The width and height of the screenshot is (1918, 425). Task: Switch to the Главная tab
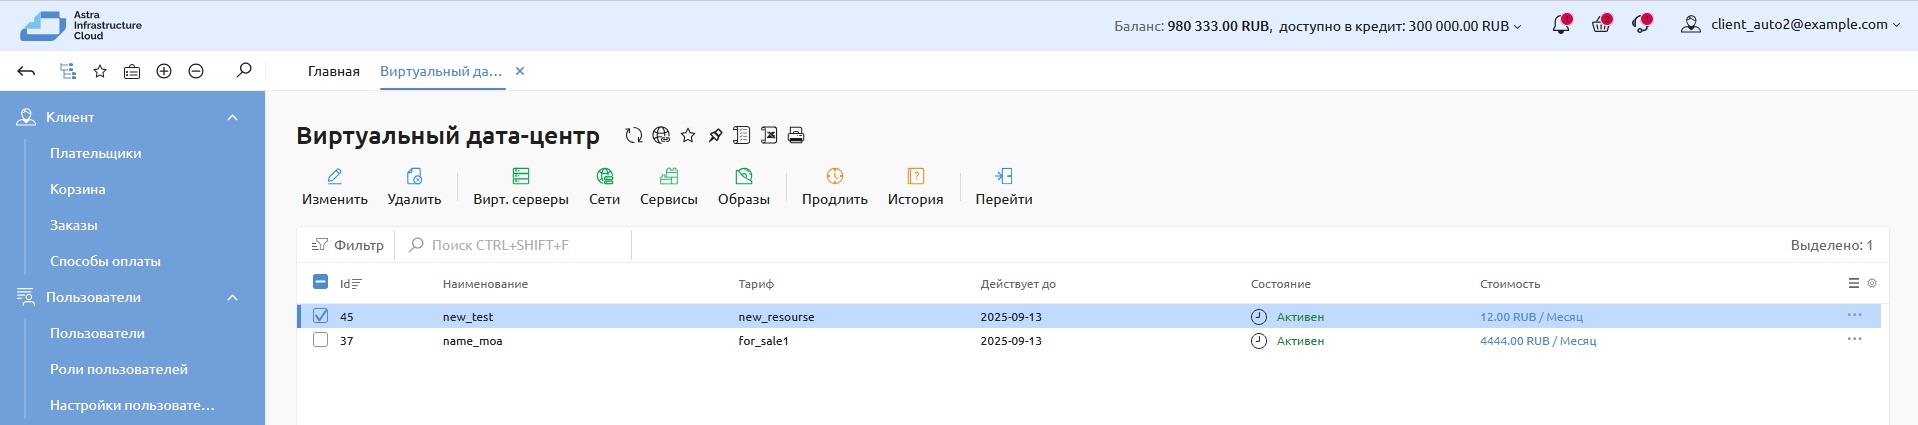tap(333, 71)
